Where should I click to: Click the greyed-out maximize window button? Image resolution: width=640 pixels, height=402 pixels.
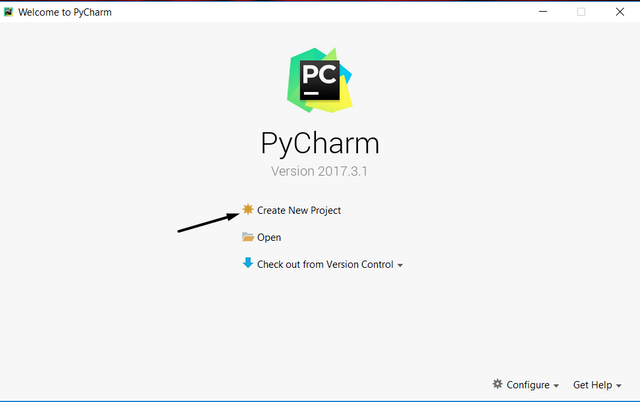click(x=581, y=12)
